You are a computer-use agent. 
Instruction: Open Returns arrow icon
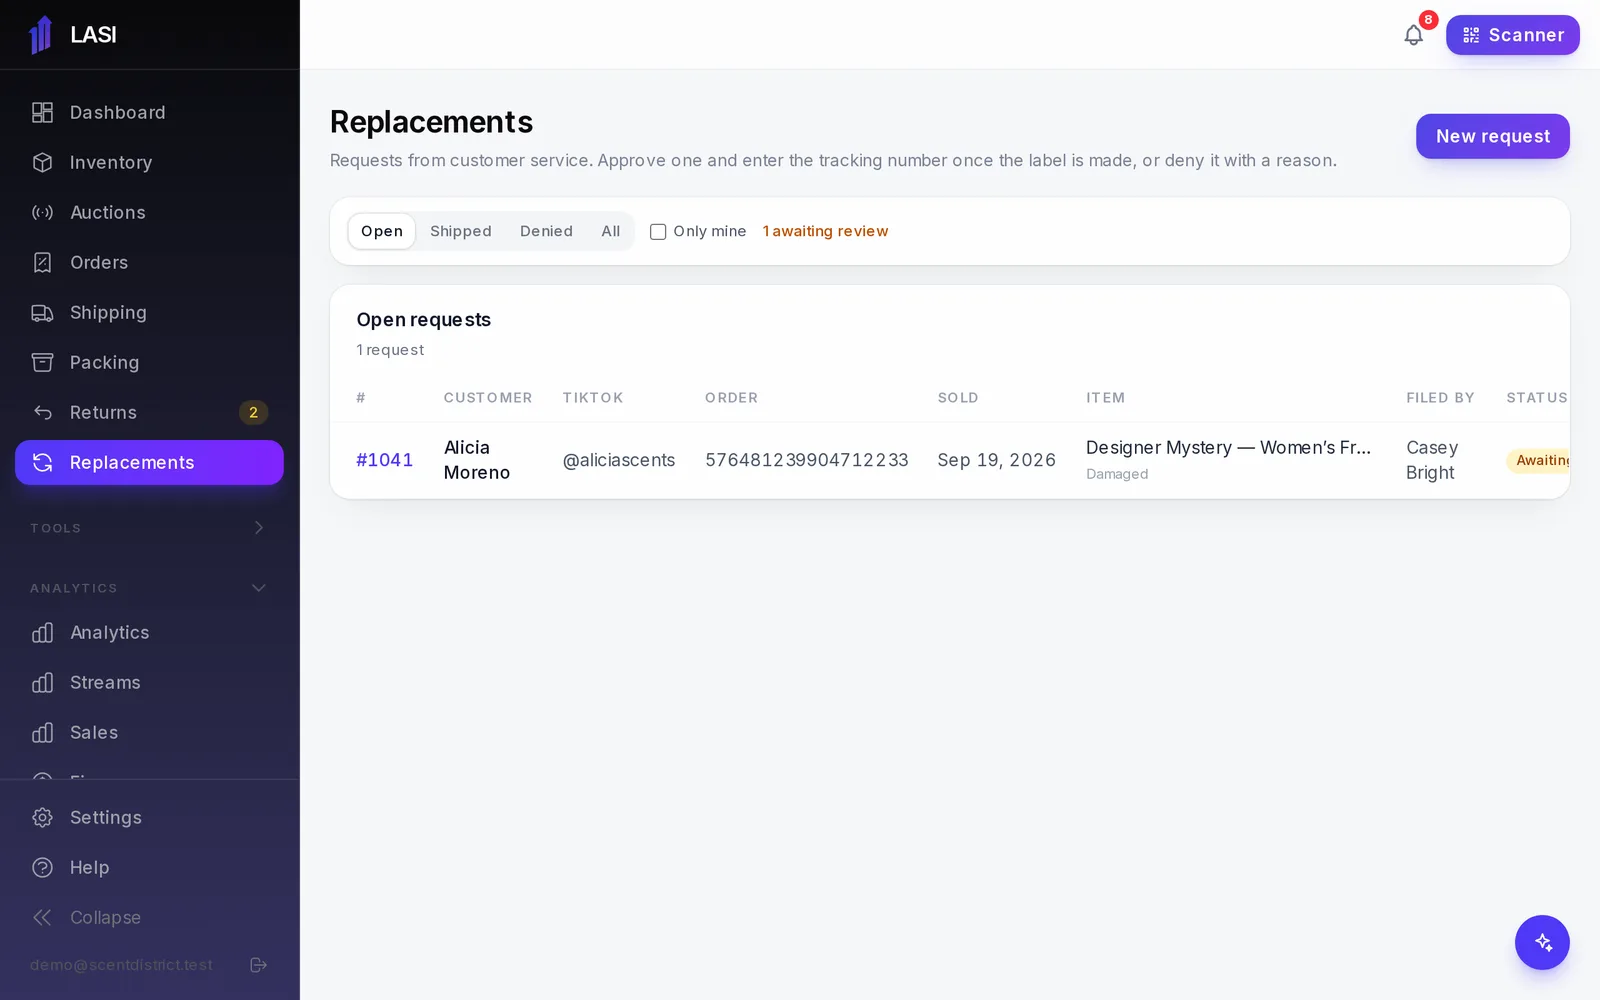pyautogui.click(x=42, y=413)
